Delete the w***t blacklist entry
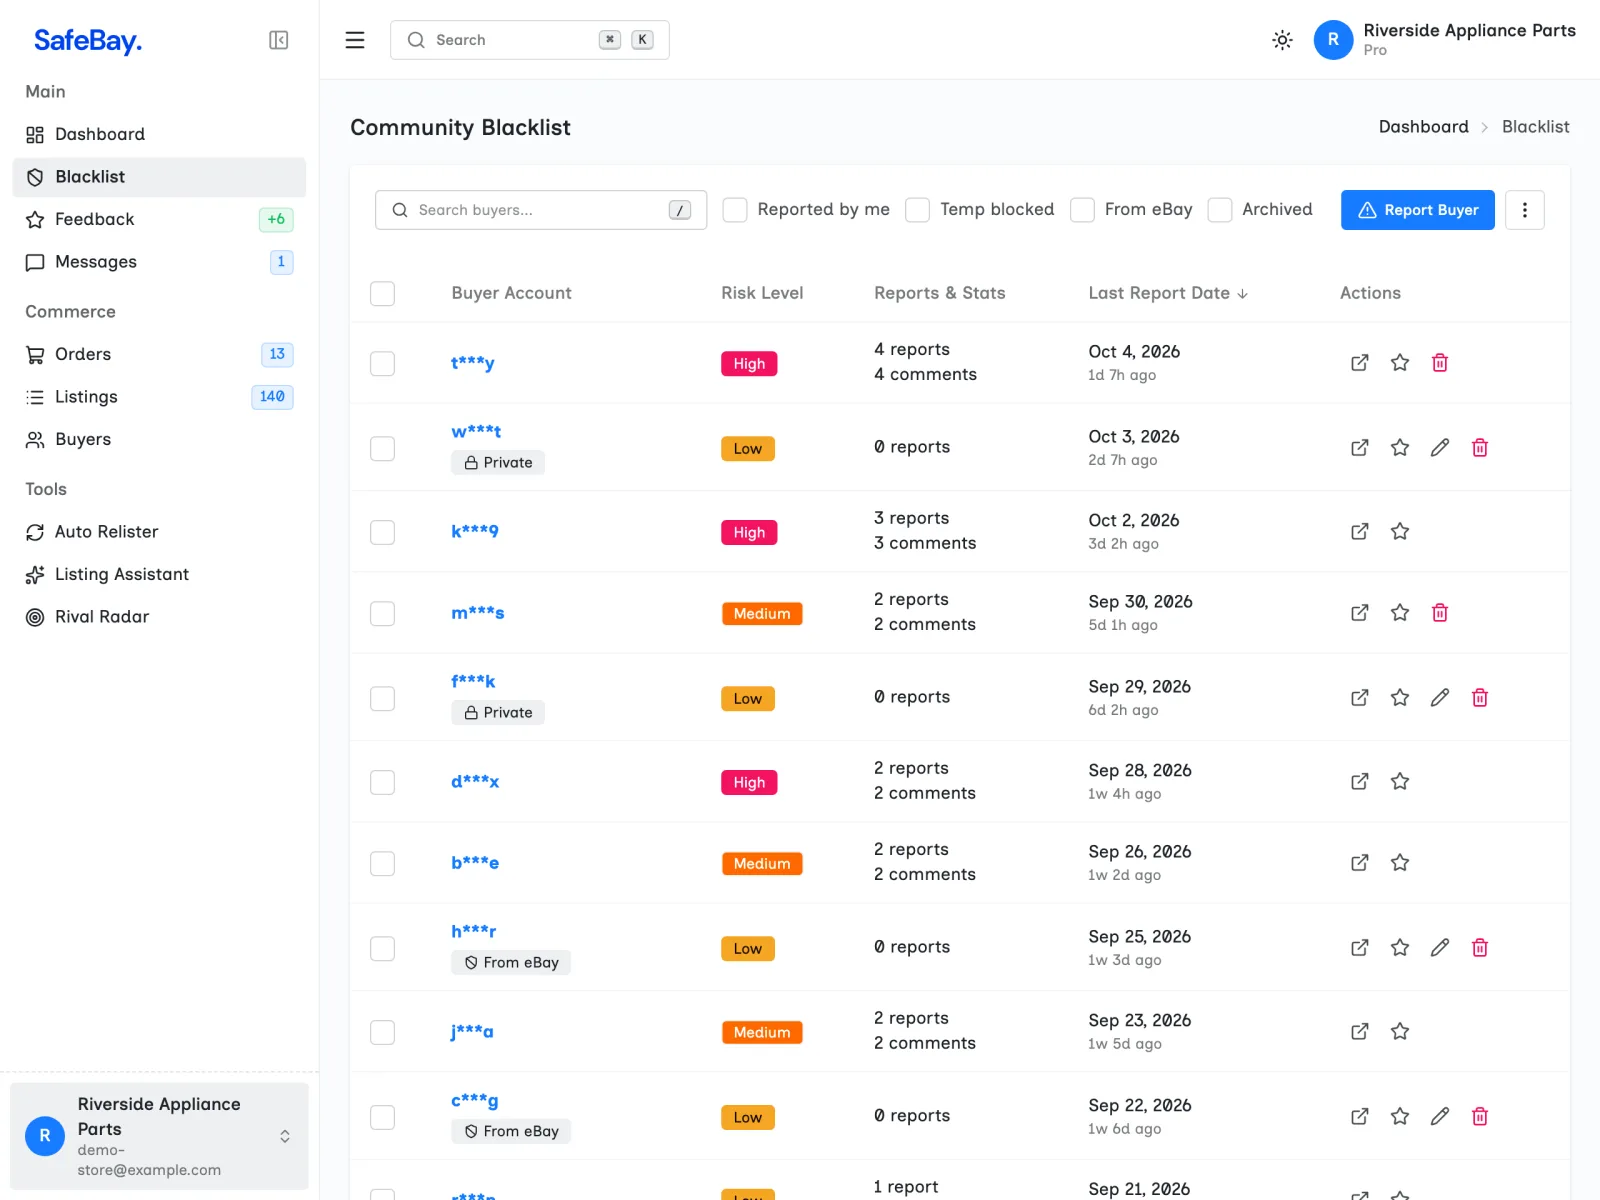The image size is (1600, 1200). (x=1480, y=448)
